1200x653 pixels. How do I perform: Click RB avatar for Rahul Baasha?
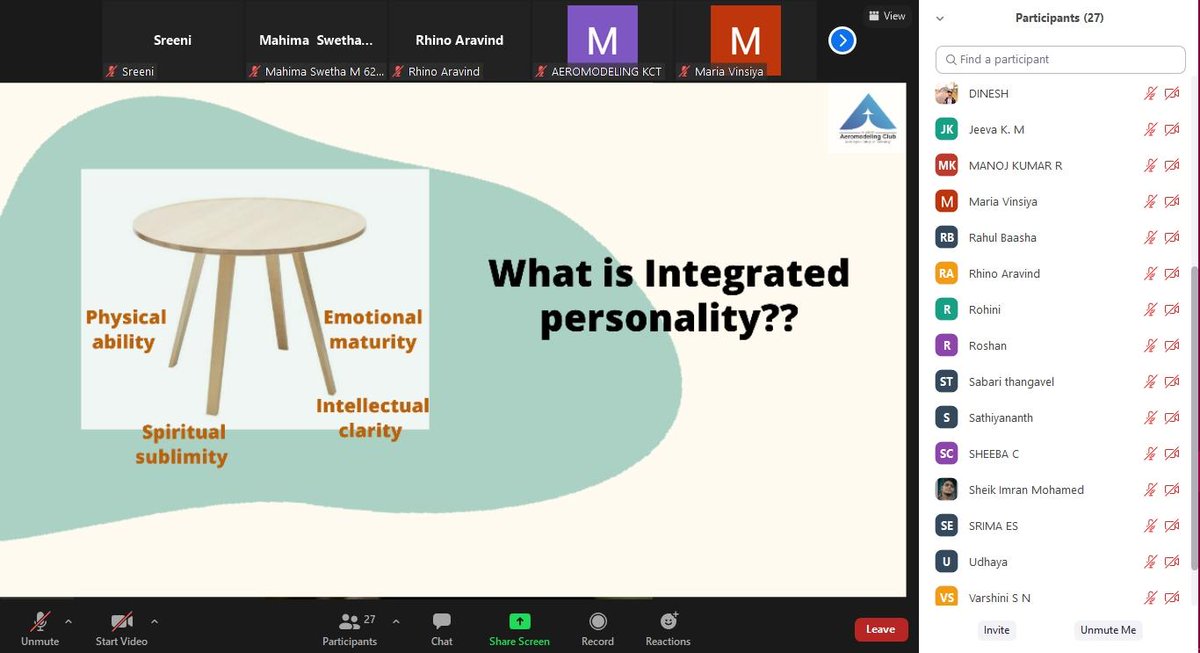pos(946,237)
